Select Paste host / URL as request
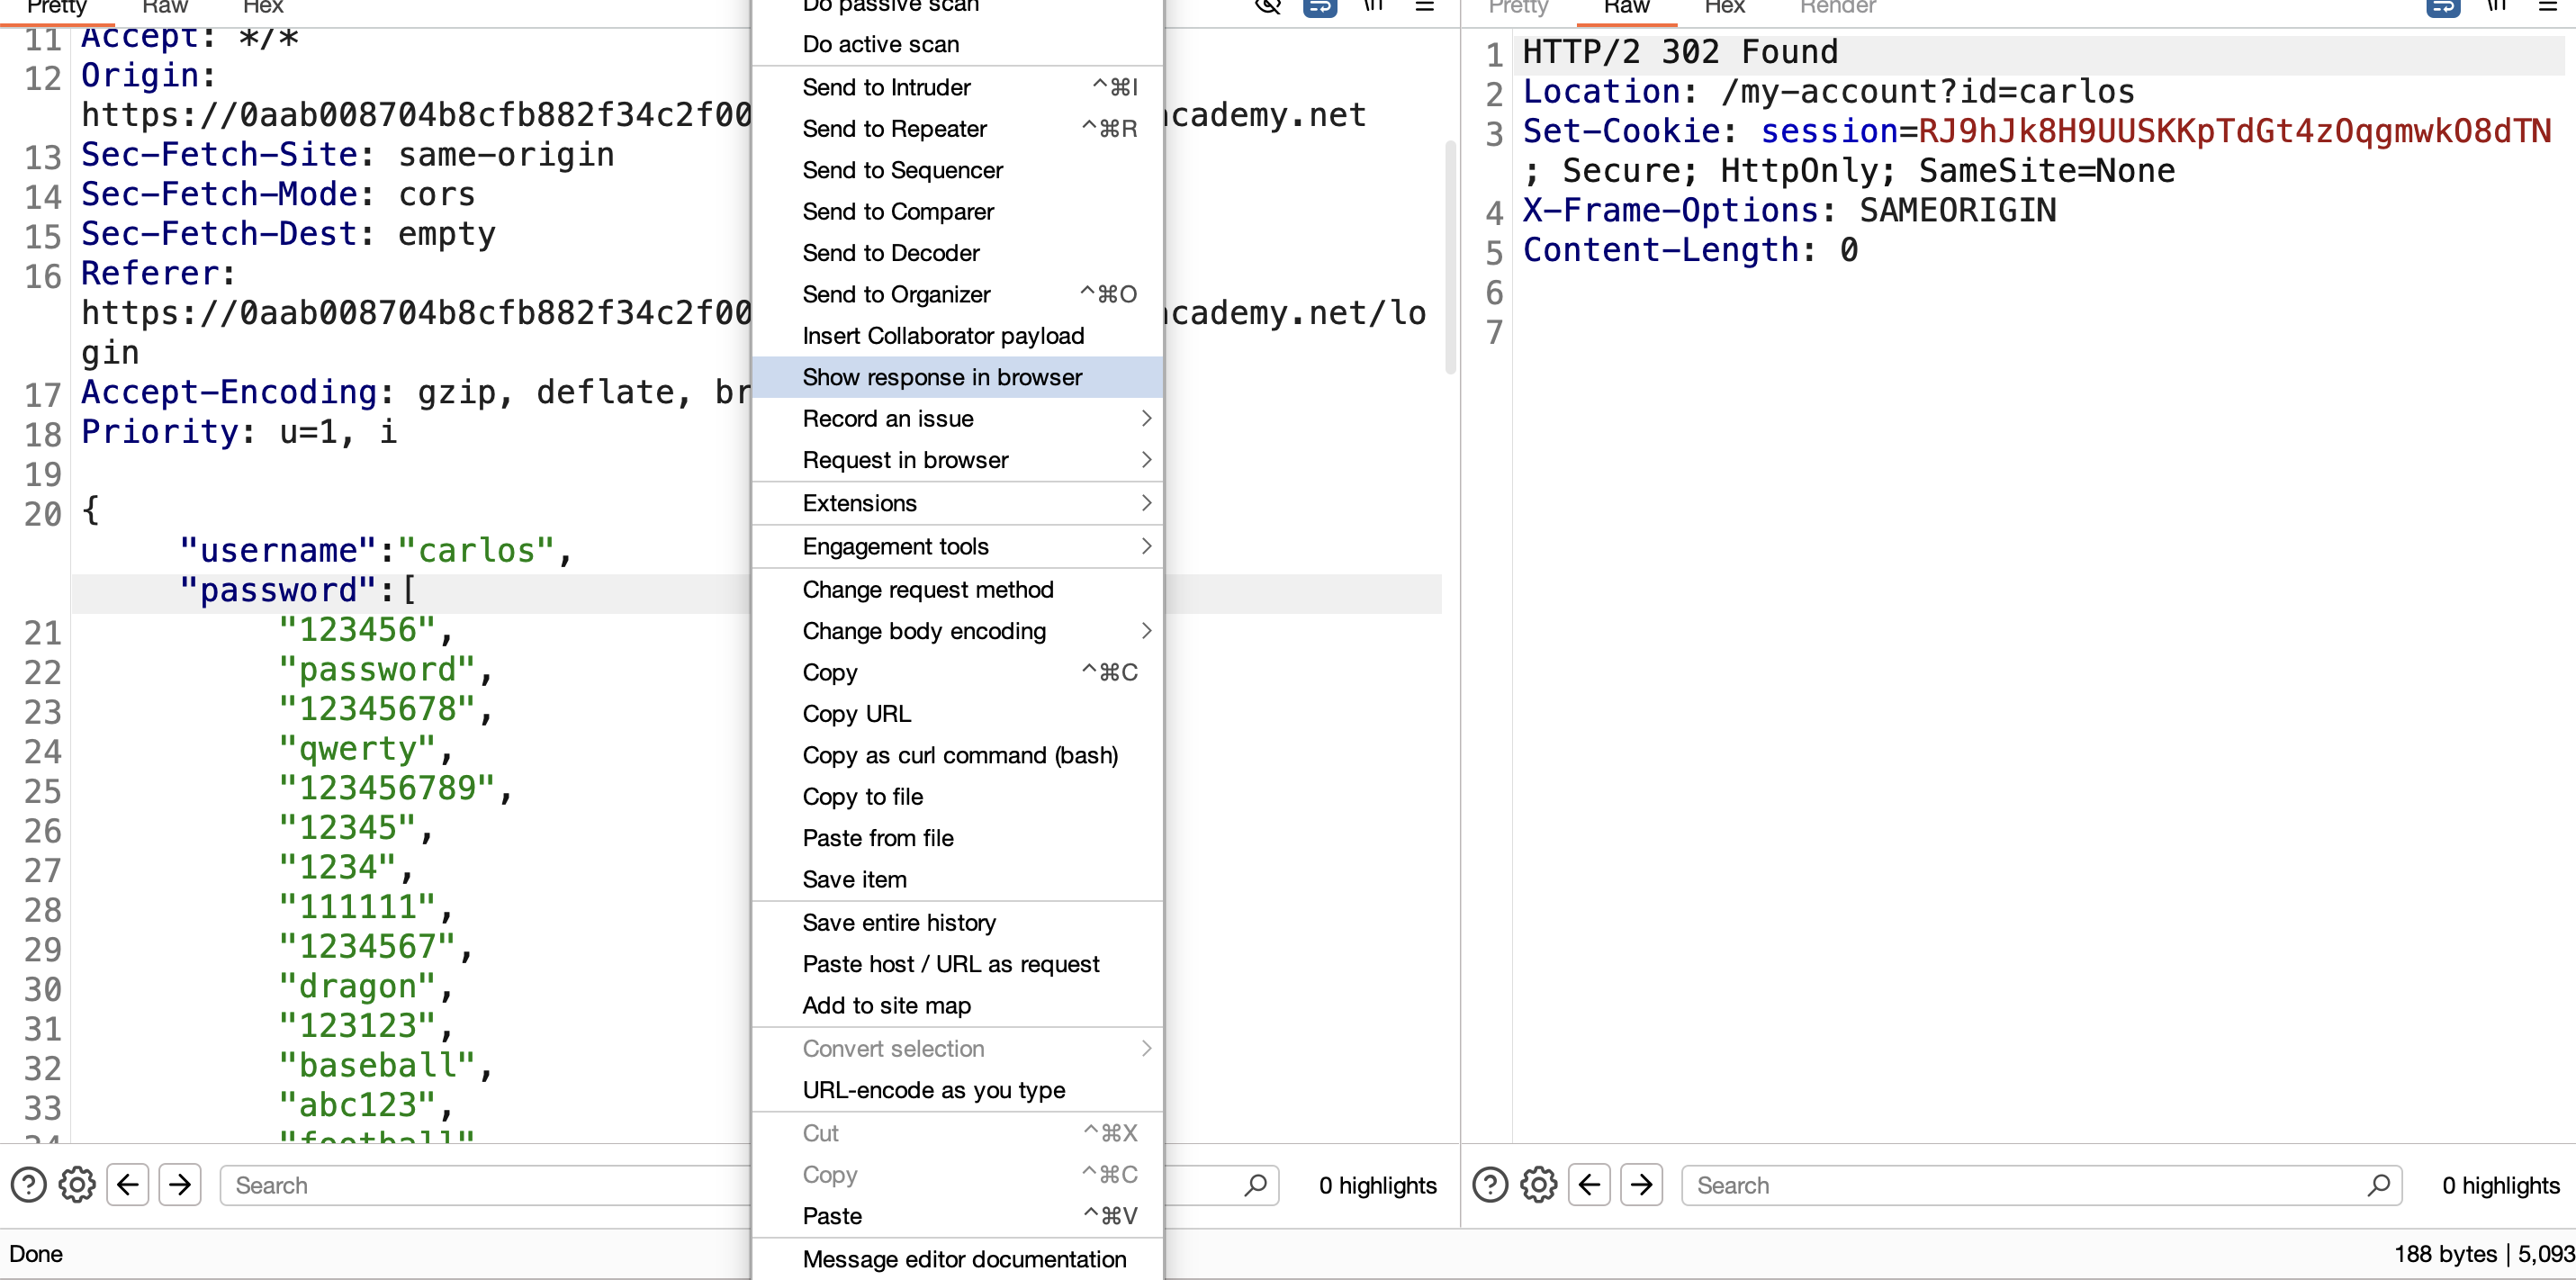 pos(958,964)
